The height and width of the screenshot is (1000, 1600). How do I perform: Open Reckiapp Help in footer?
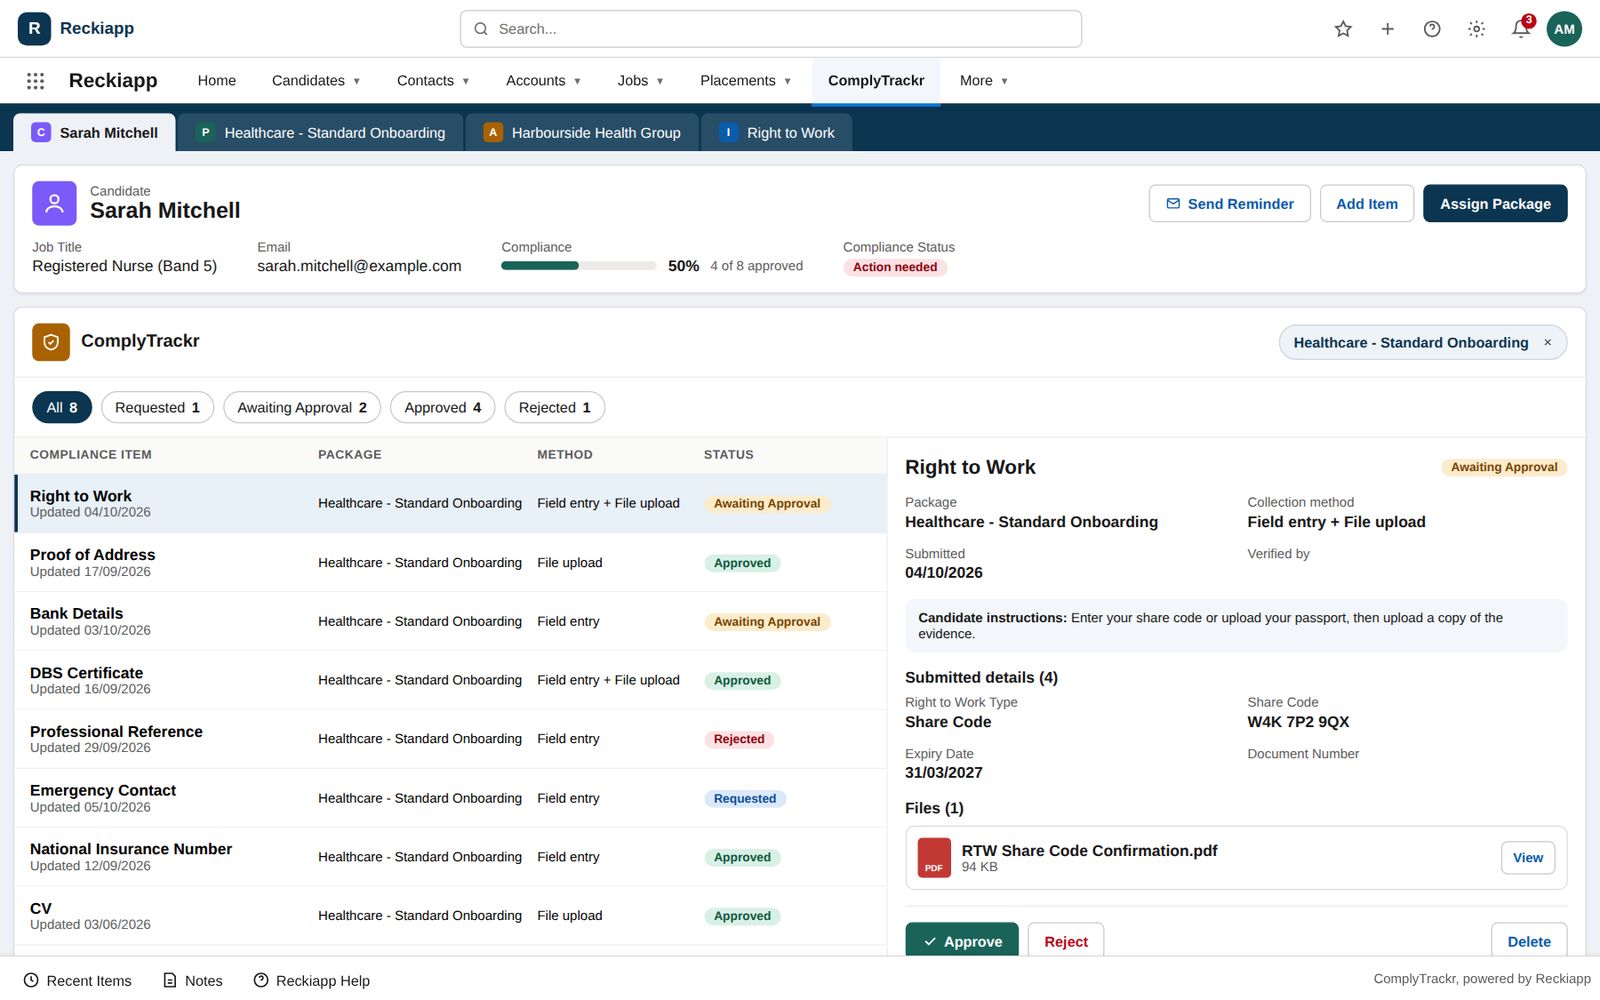click(x=312, y=981)
